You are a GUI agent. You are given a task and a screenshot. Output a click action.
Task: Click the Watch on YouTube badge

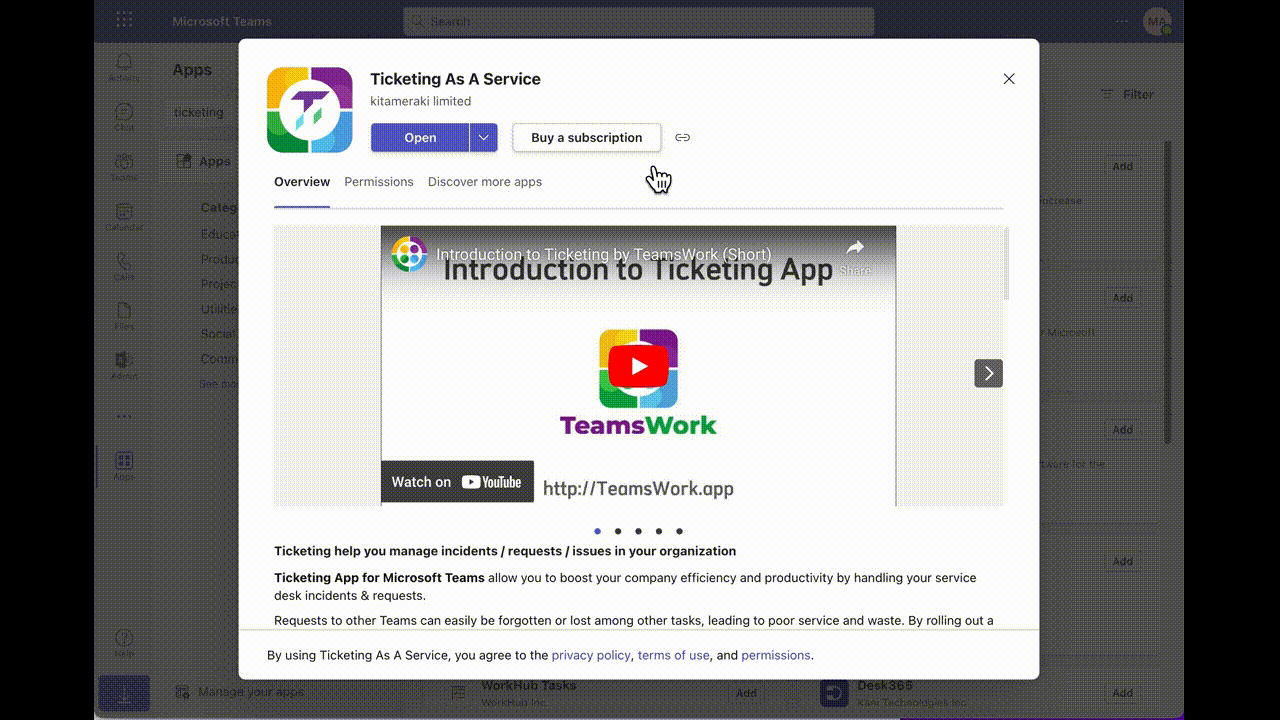457,482
